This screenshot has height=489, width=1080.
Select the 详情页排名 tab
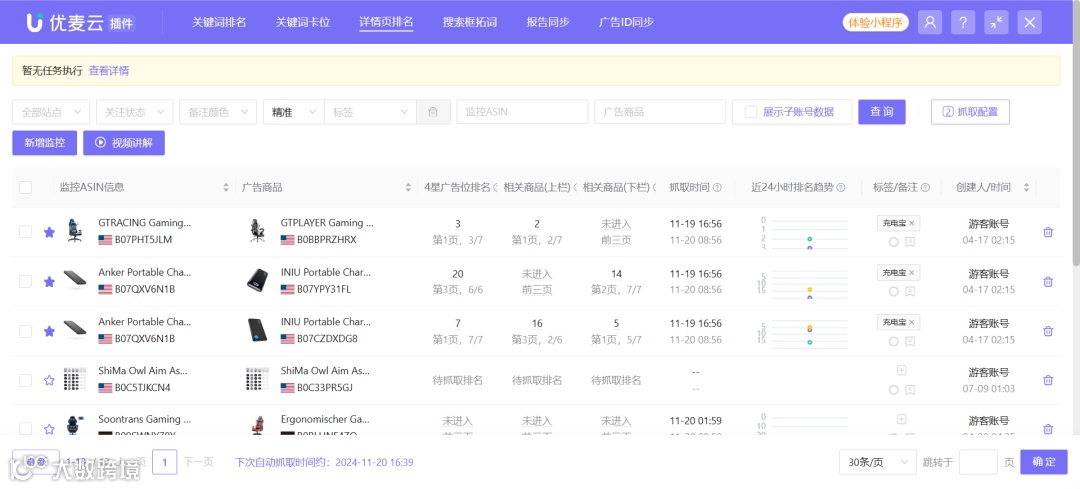[386, 22]
